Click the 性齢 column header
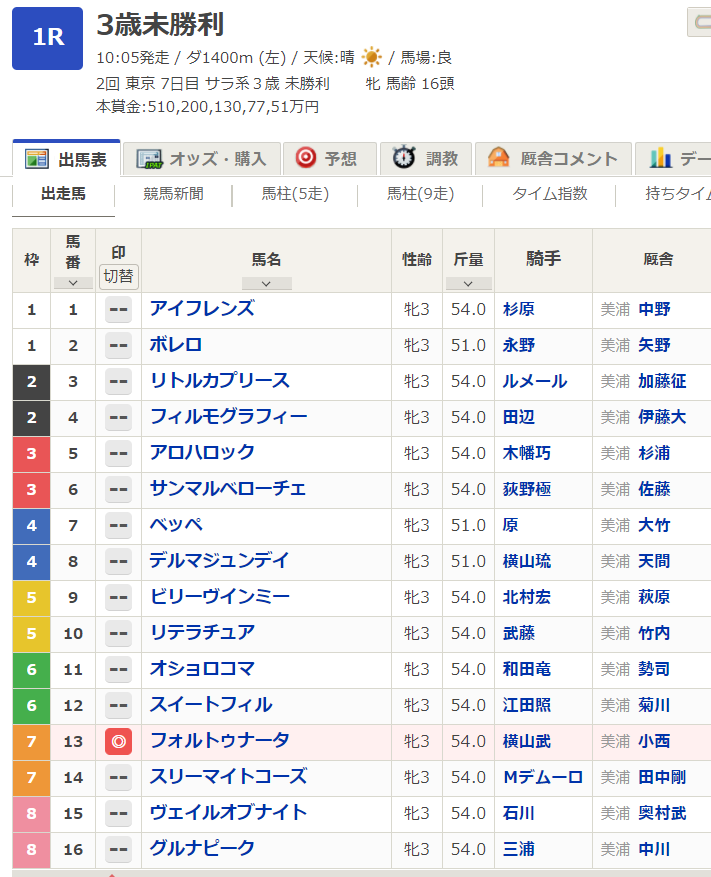 (417, 260)
